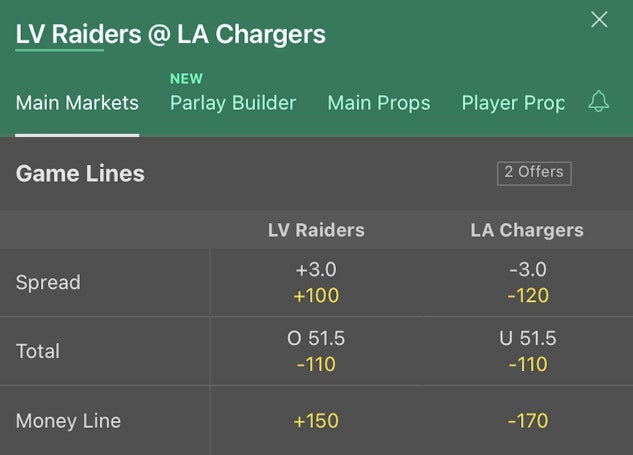The width and height of the screenshot is (633, 455).
Task: Open the Parlay Builder tab
Action: coord(233,103)
